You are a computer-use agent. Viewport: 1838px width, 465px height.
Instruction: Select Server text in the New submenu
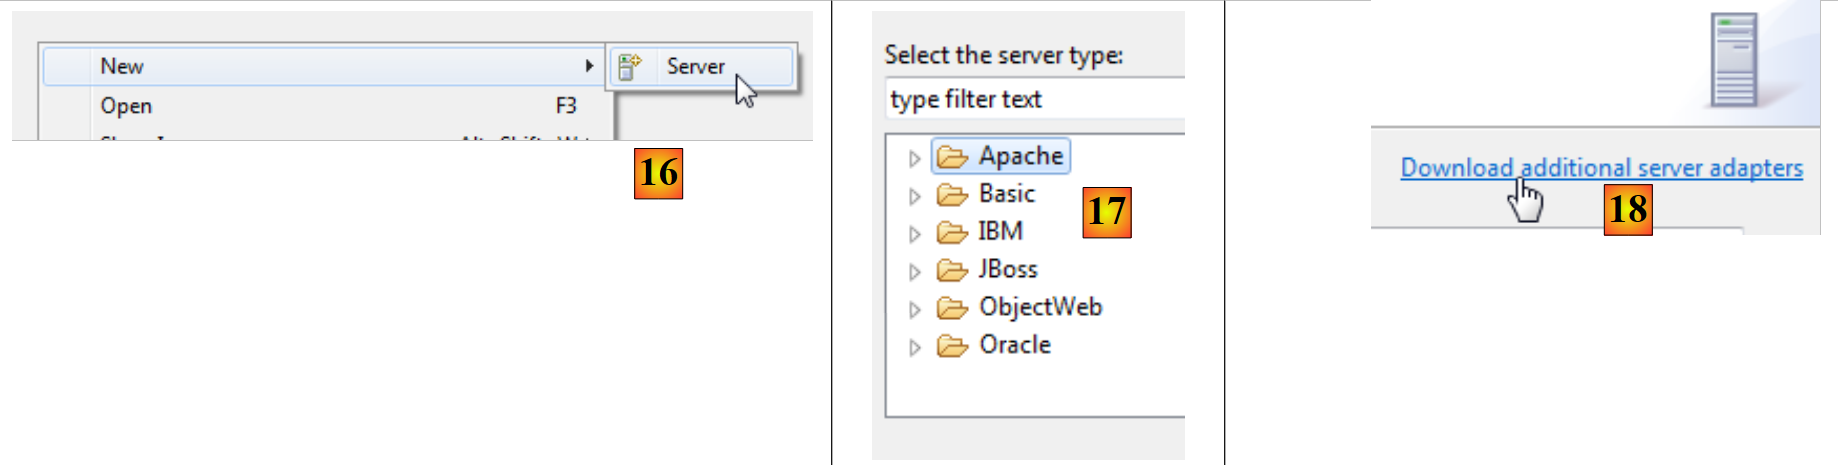coord(695,67)
